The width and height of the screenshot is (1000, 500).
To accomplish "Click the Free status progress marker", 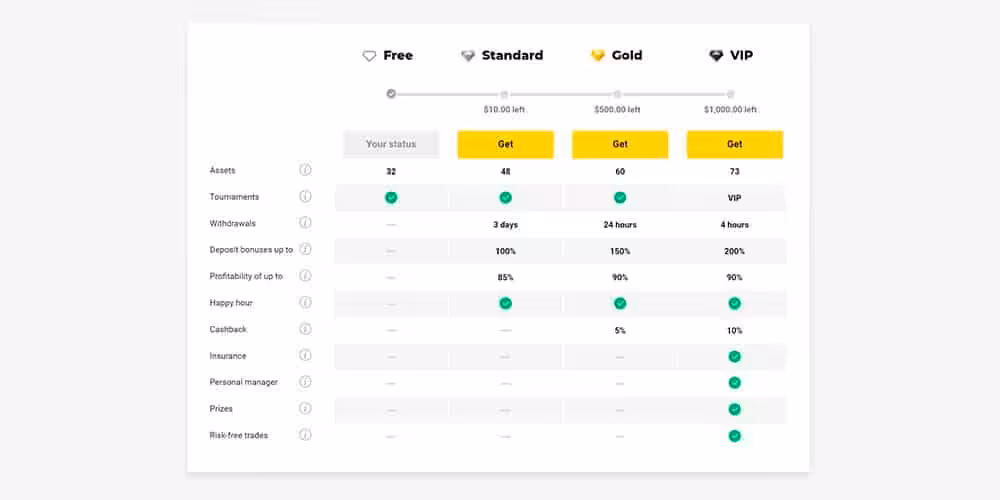I will [391, 94].
